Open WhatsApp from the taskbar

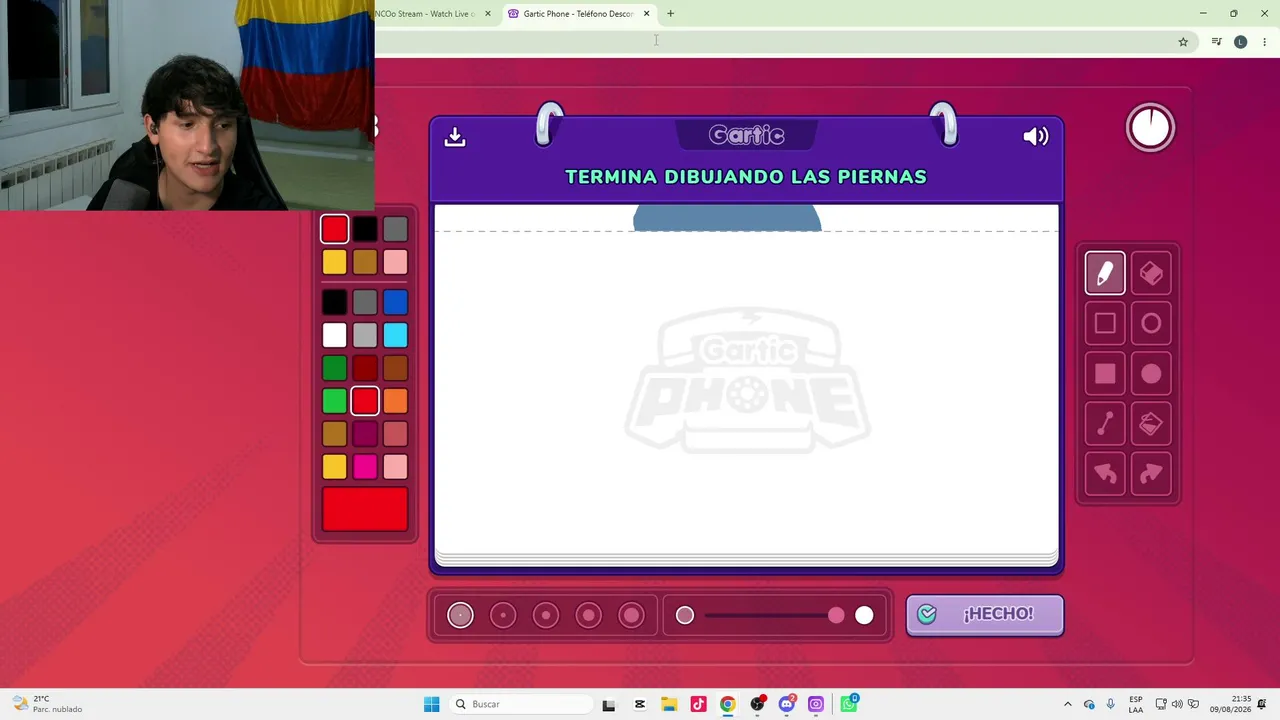[849, 704]
